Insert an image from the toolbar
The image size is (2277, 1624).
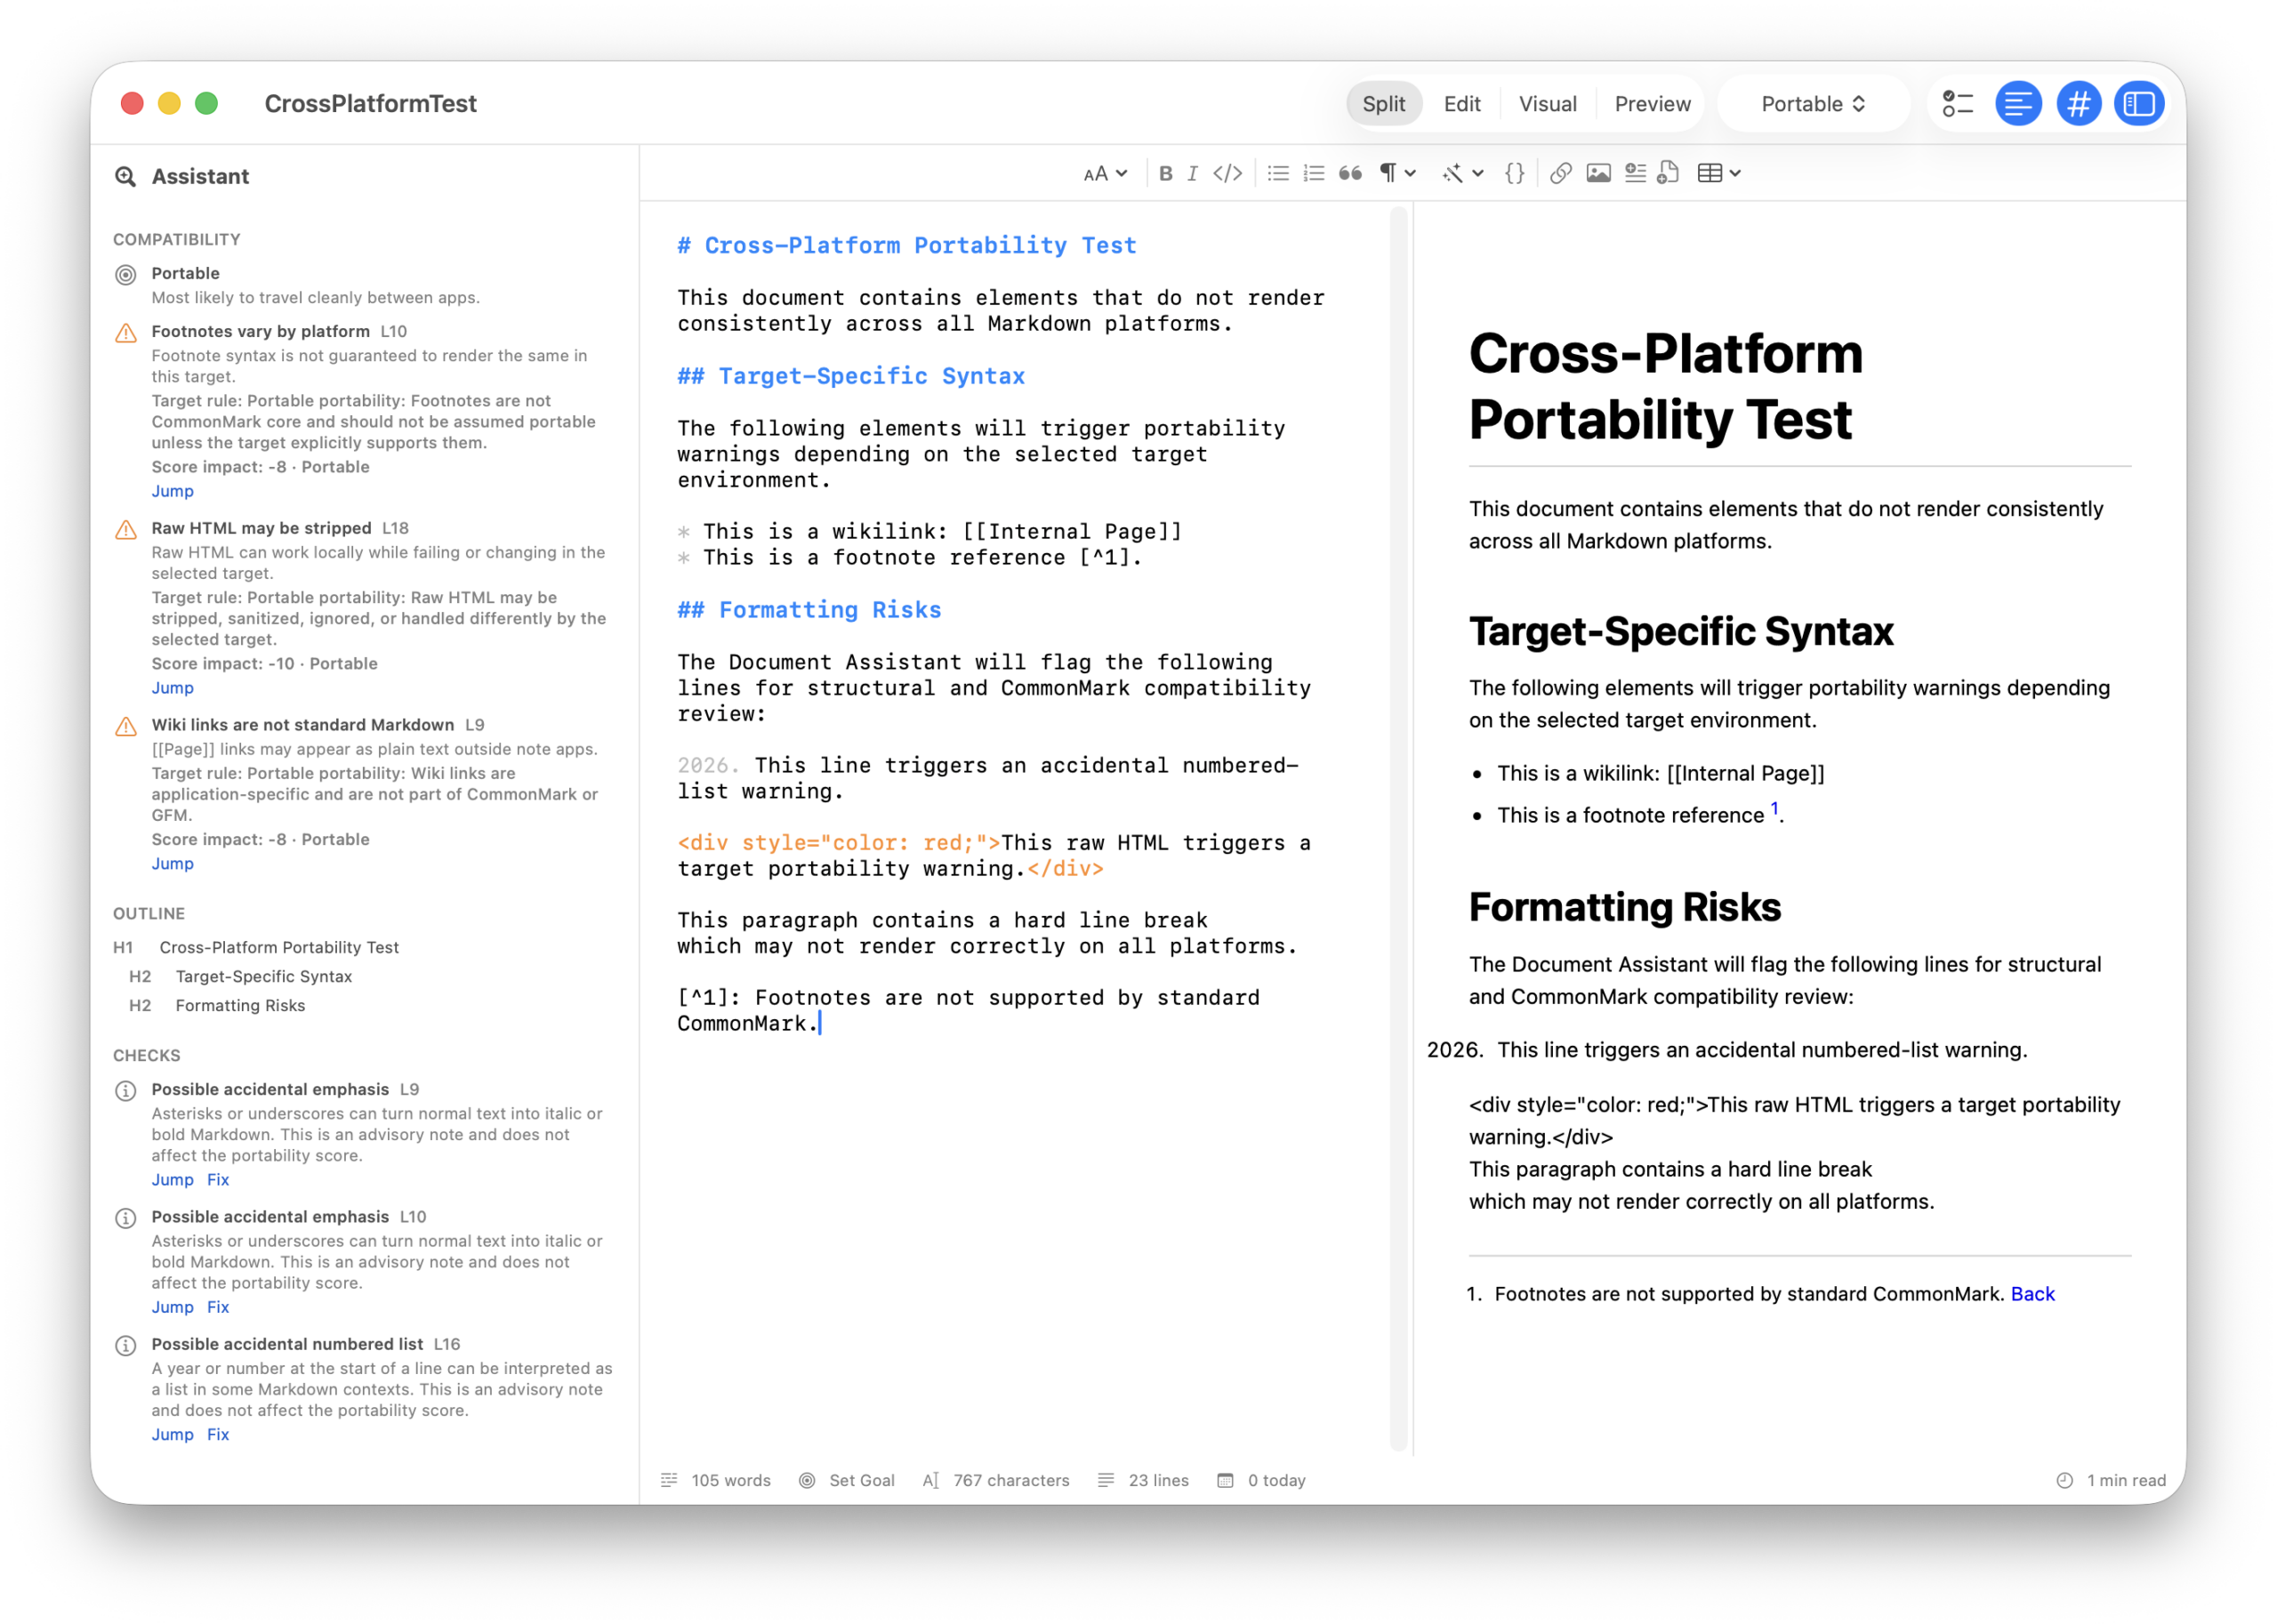[1598, 173]
